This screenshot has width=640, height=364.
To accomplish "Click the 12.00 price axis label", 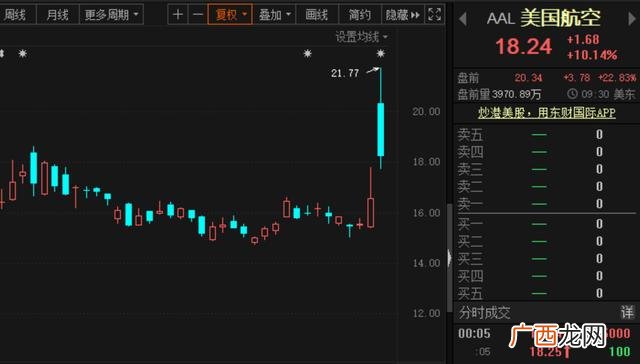I will pos(426,314).
